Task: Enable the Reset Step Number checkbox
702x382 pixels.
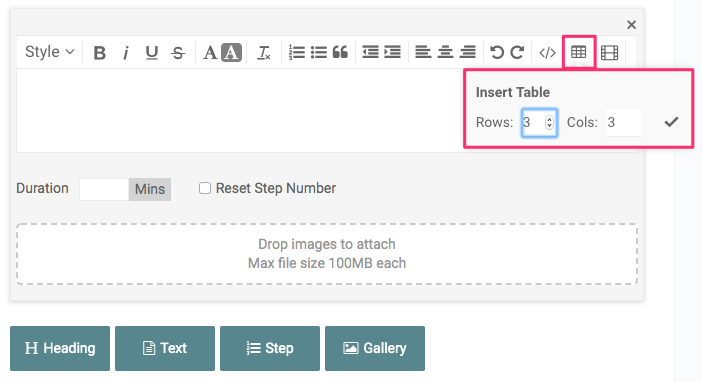Action: [x=205, y=188]
